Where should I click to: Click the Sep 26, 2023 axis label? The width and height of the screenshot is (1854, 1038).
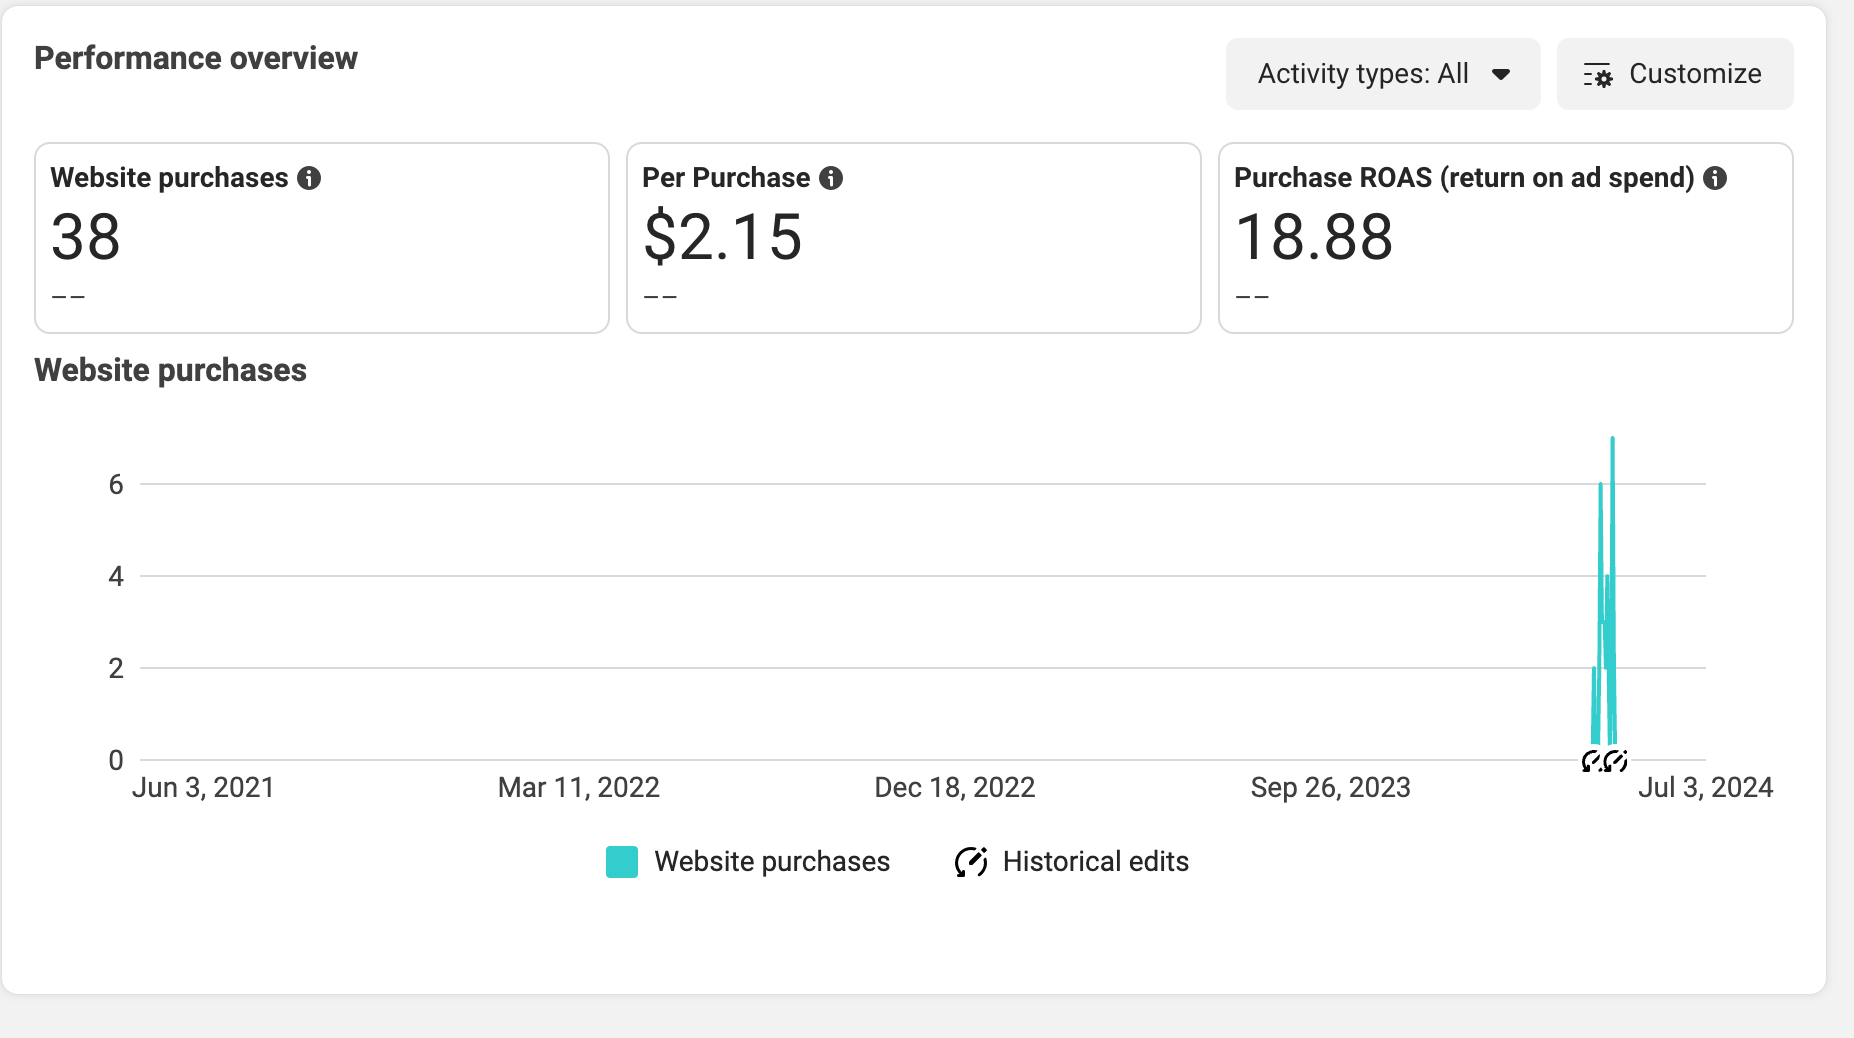click(1331, 788)
